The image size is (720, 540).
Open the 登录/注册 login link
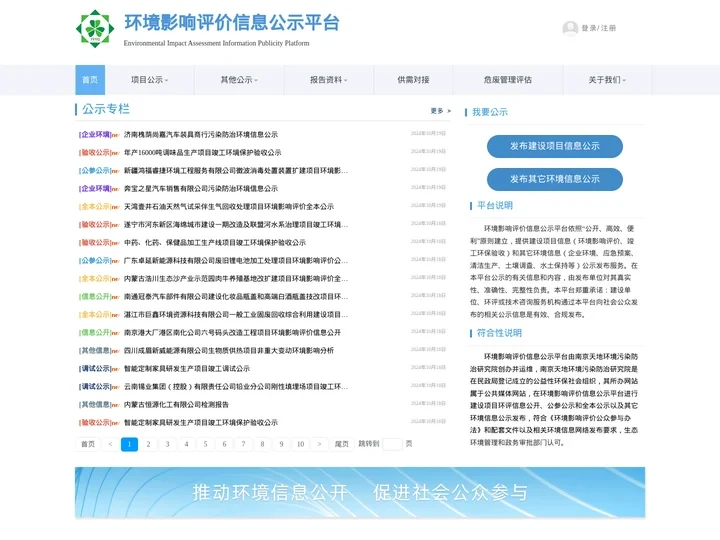pyautogui.click(x=599, y=28)
